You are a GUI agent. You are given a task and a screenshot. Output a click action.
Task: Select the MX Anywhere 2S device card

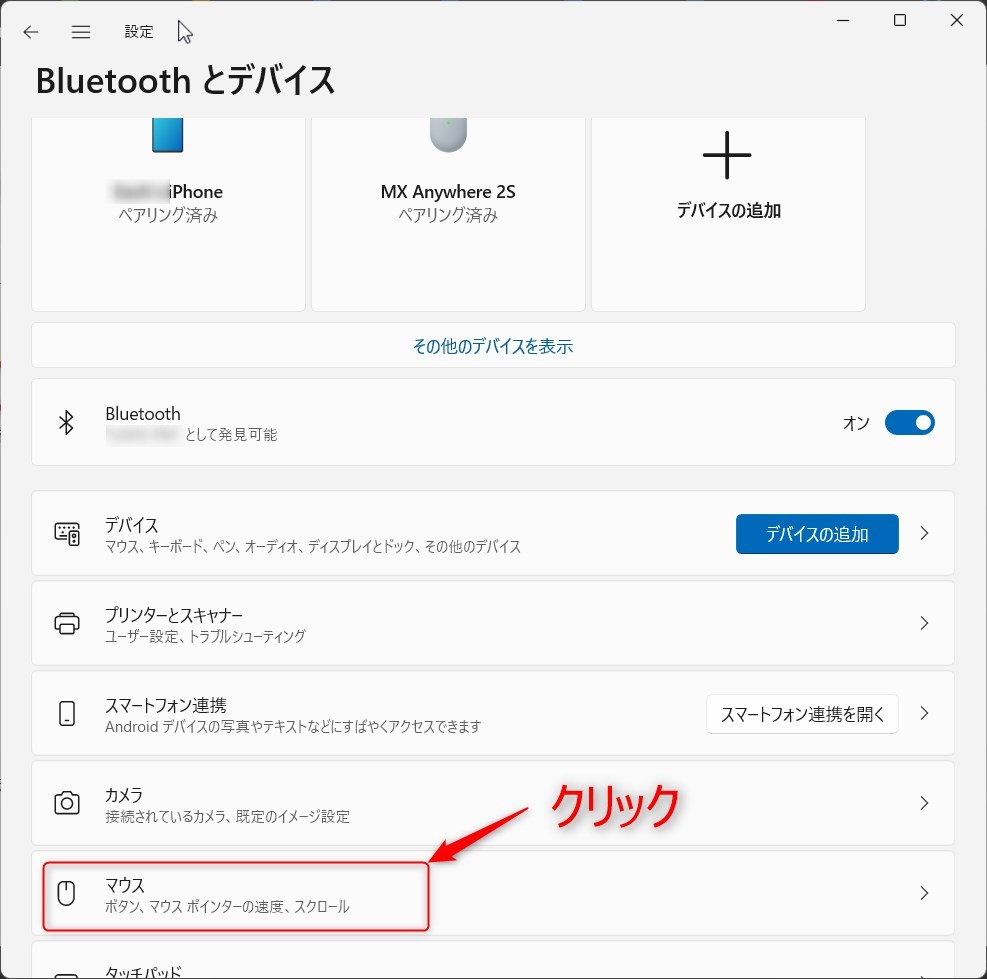(448, 214)
